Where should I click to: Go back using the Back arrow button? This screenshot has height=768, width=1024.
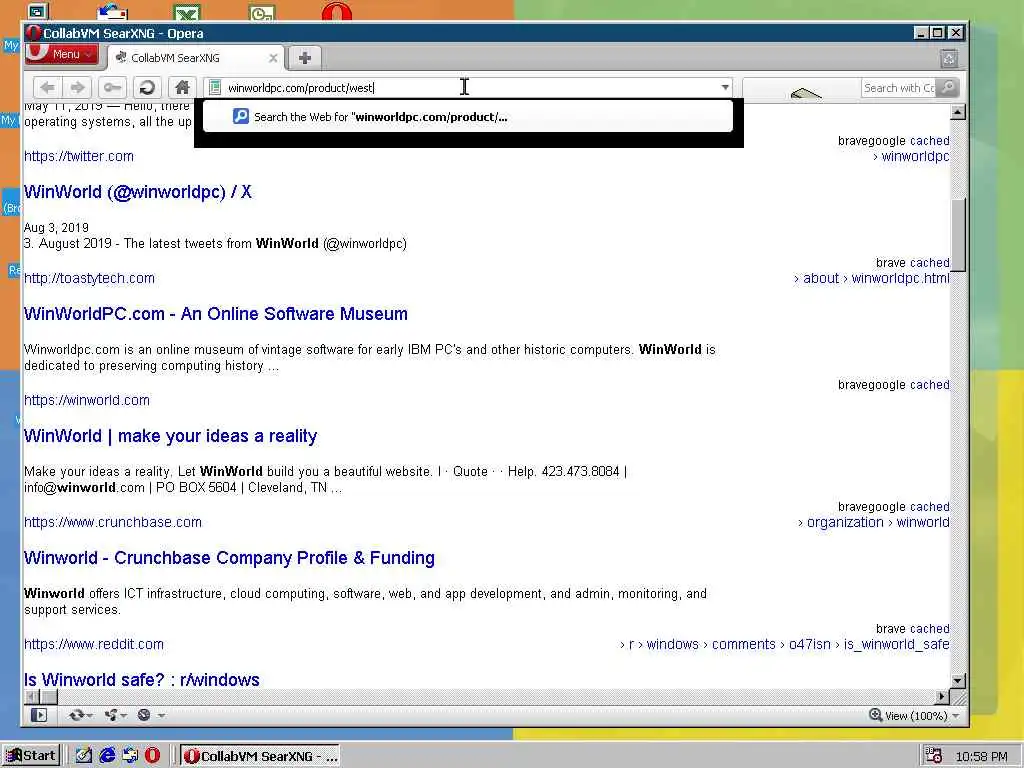click(x=47, y=87)
